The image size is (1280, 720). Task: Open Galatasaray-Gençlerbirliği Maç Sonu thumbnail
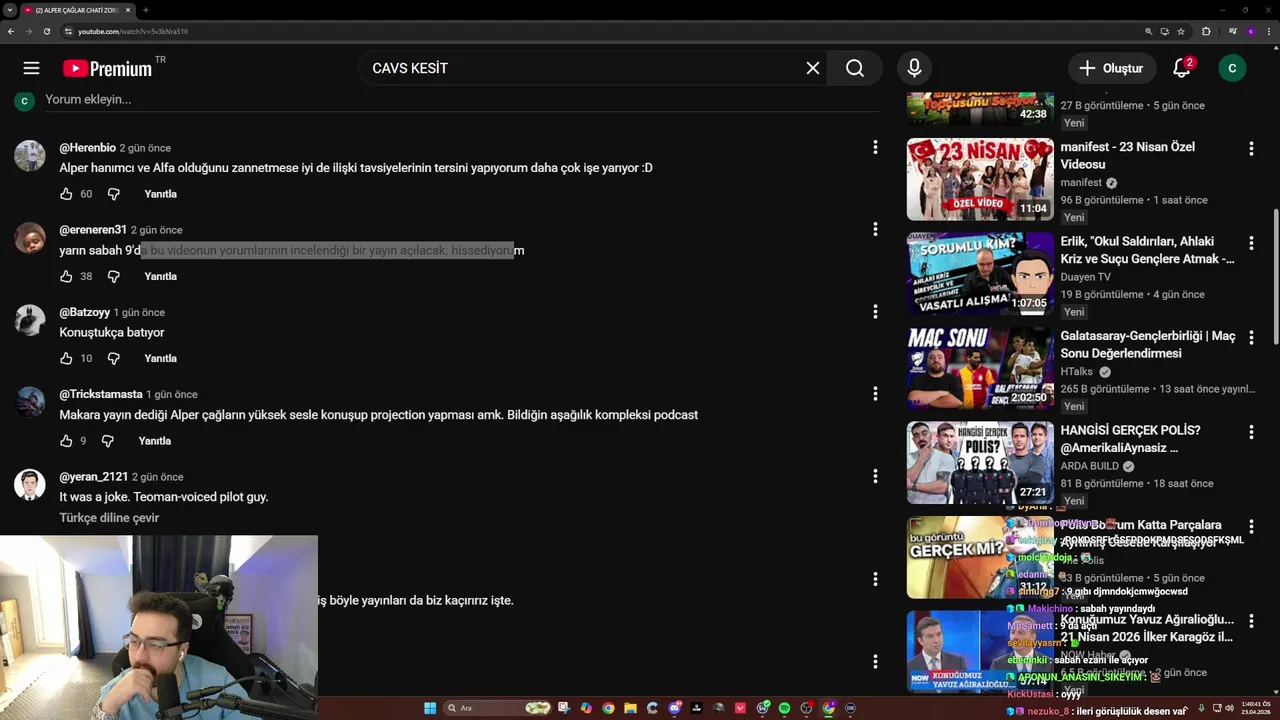(980, 368)
